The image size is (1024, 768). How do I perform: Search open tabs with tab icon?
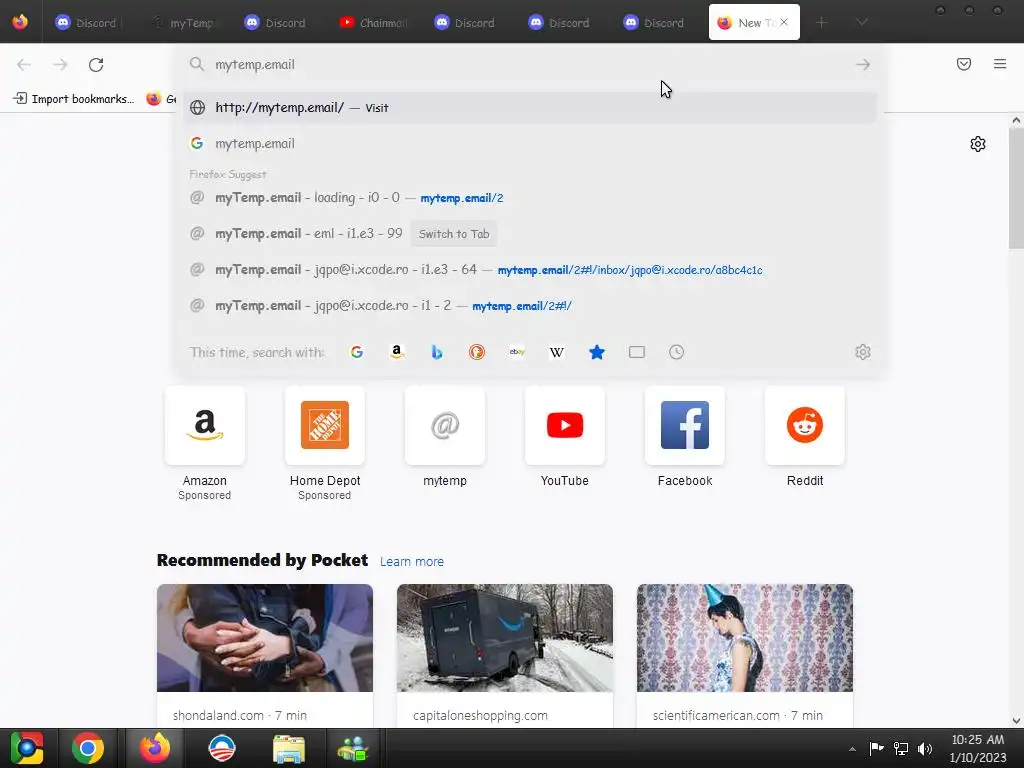[637, 352]
